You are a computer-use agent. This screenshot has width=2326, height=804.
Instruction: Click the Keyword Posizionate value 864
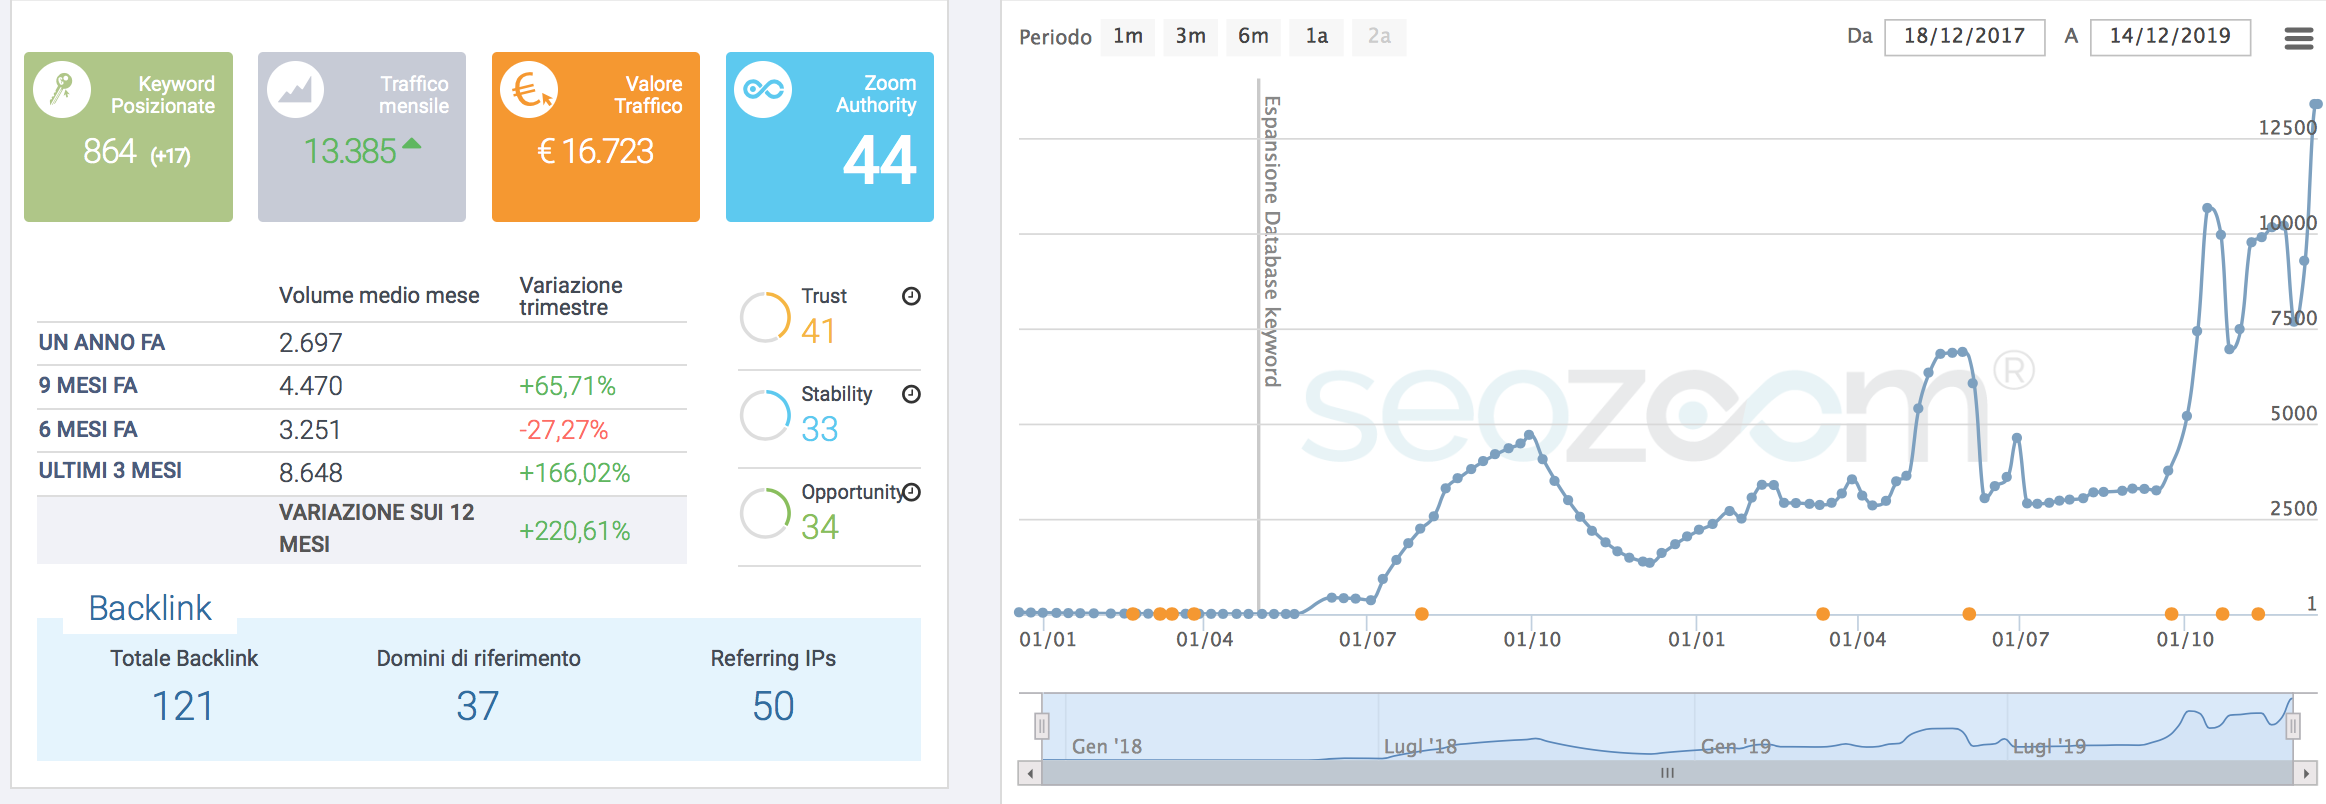(109, 152)
